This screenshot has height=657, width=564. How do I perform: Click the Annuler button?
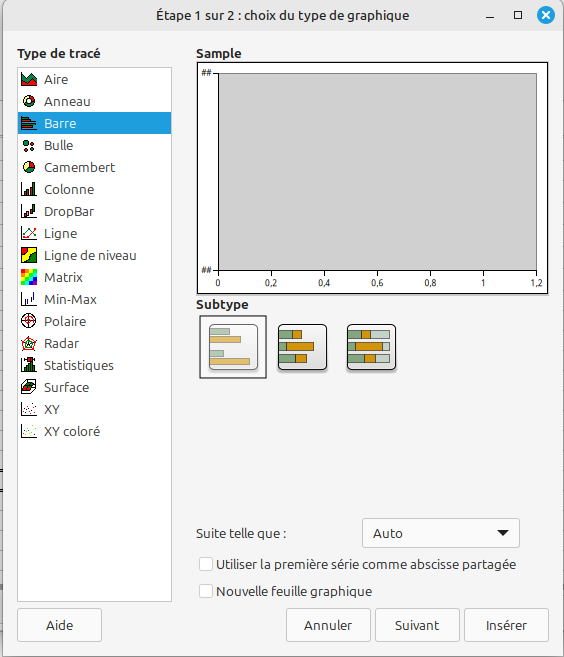click(x=328, y=625)
